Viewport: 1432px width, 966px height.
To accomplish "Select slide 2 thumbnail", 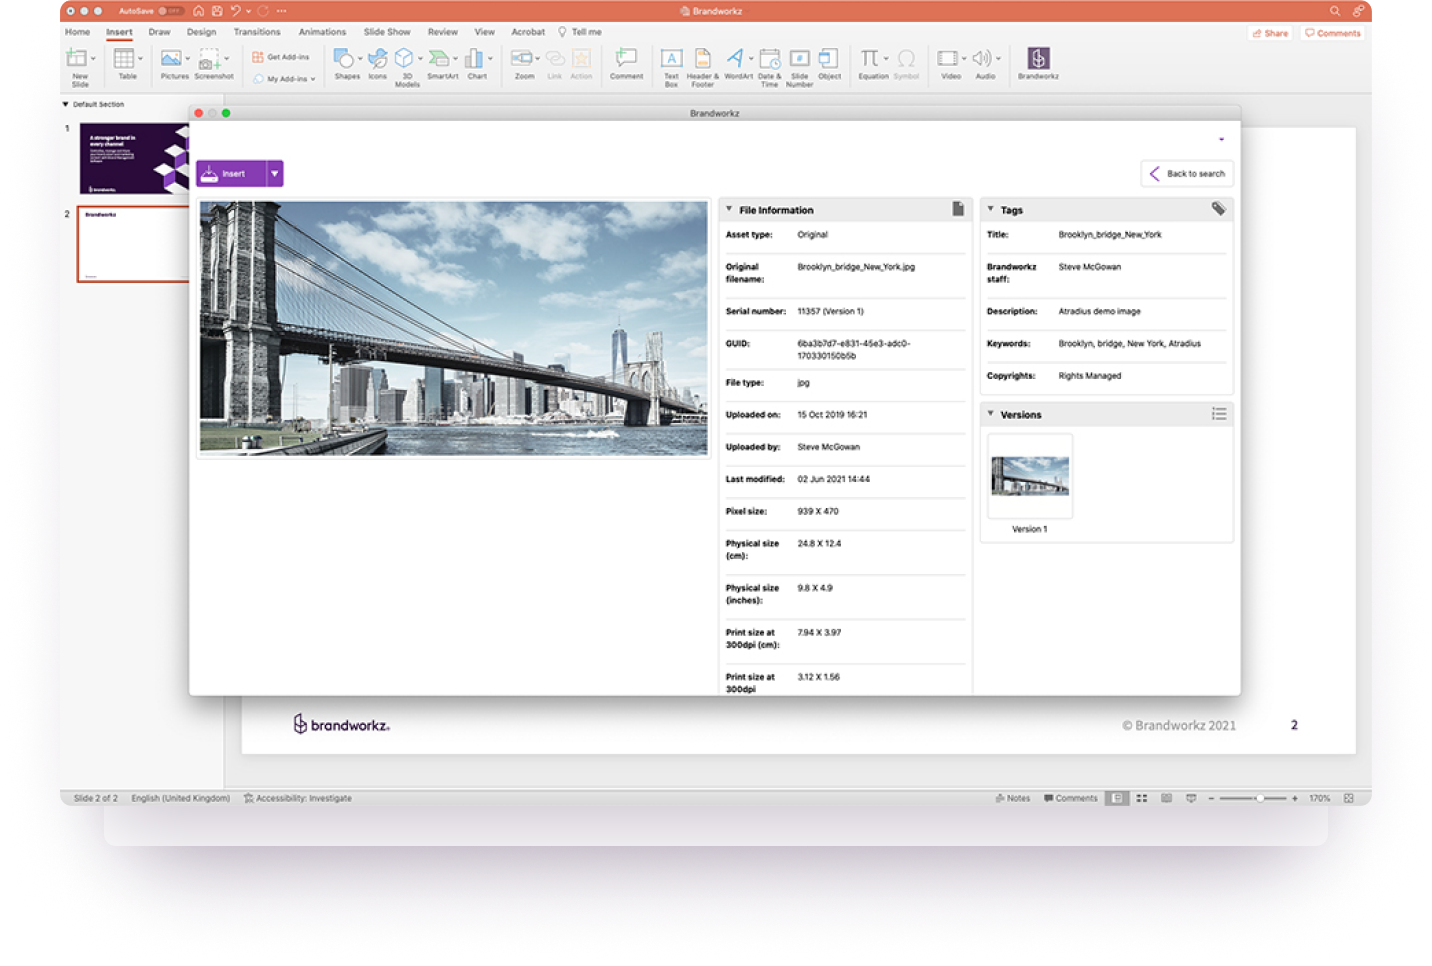I will (134, 244).
